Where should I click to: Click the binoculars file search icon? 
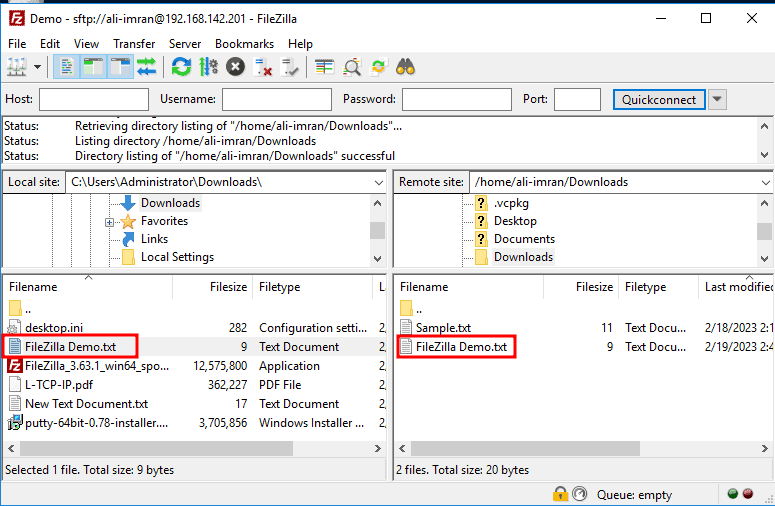click(x=405, y=67)
